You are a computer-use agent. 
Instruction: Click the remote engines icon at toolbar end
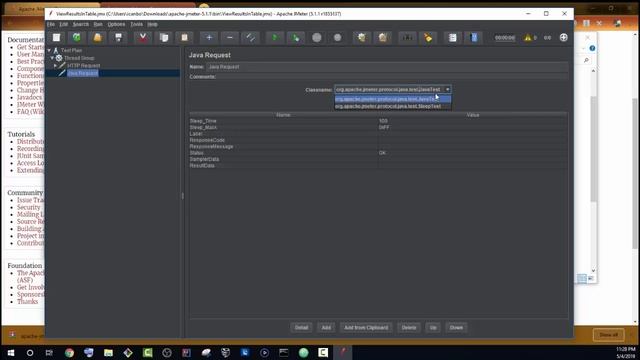(x=564, y=38)
